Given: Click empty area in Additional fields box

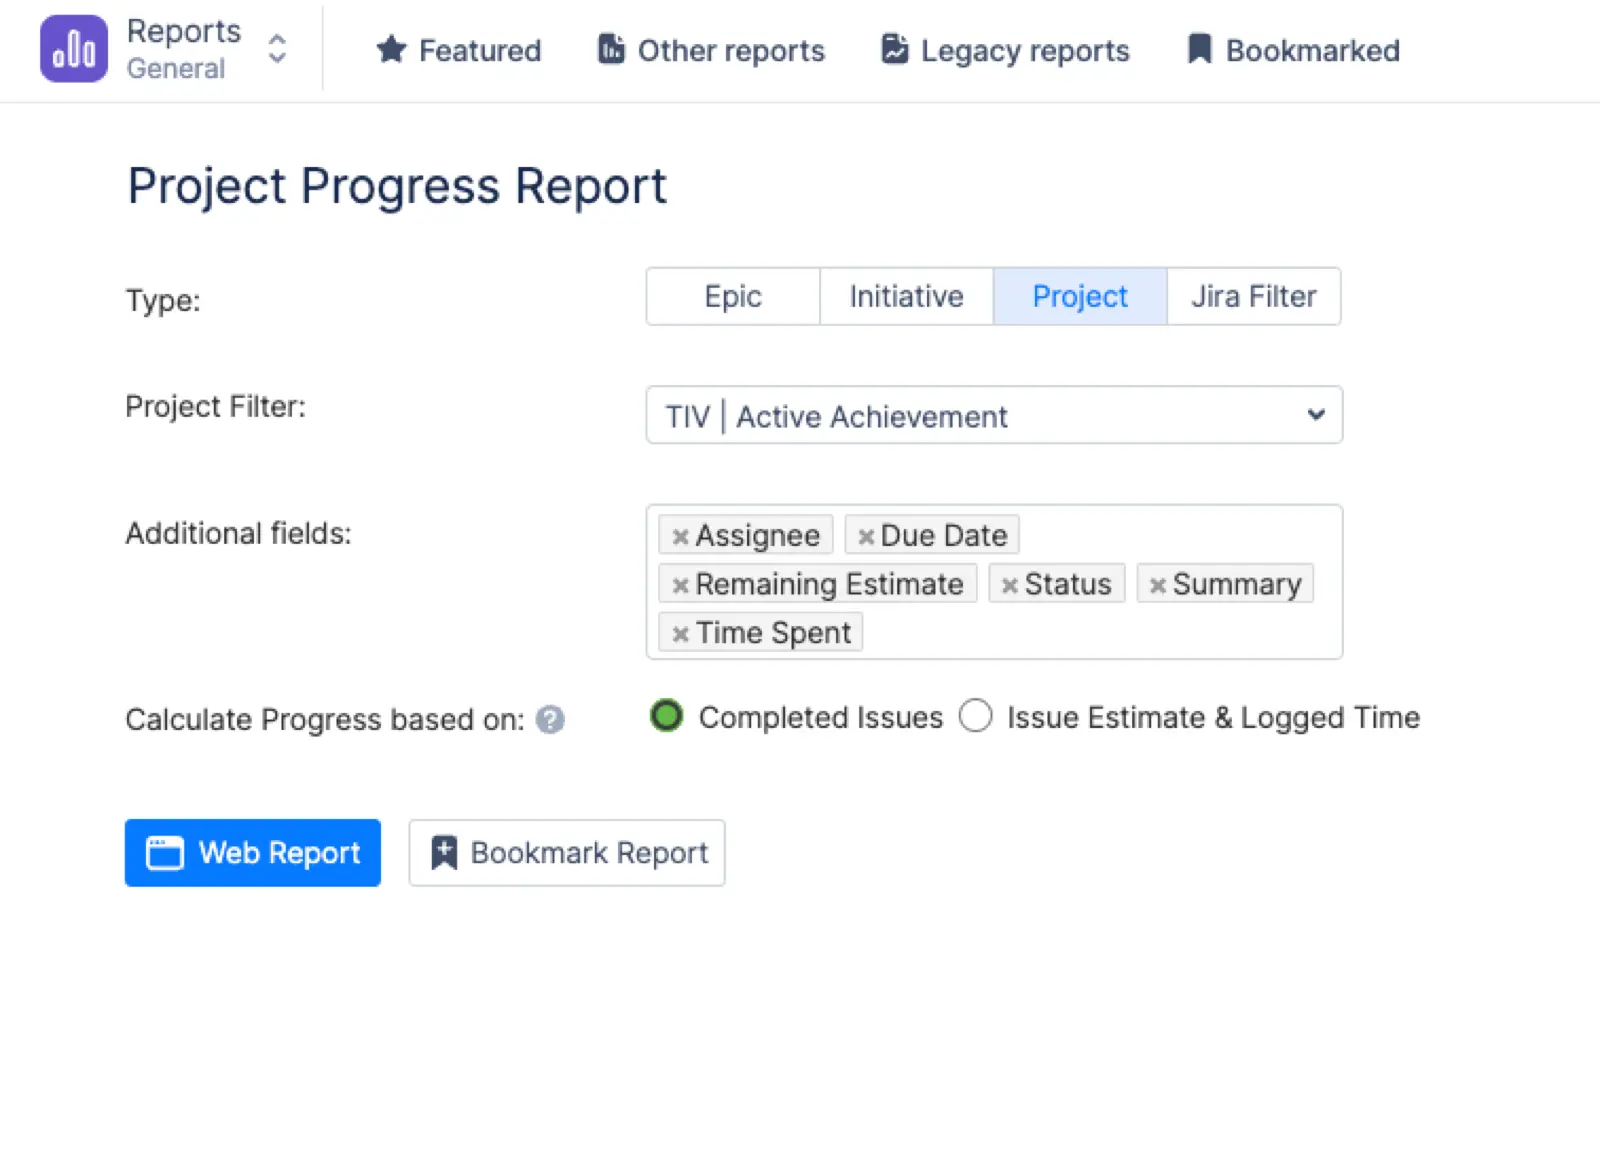Looking at the screenshot, I should pyautogui.click(x=1100, y=633).
